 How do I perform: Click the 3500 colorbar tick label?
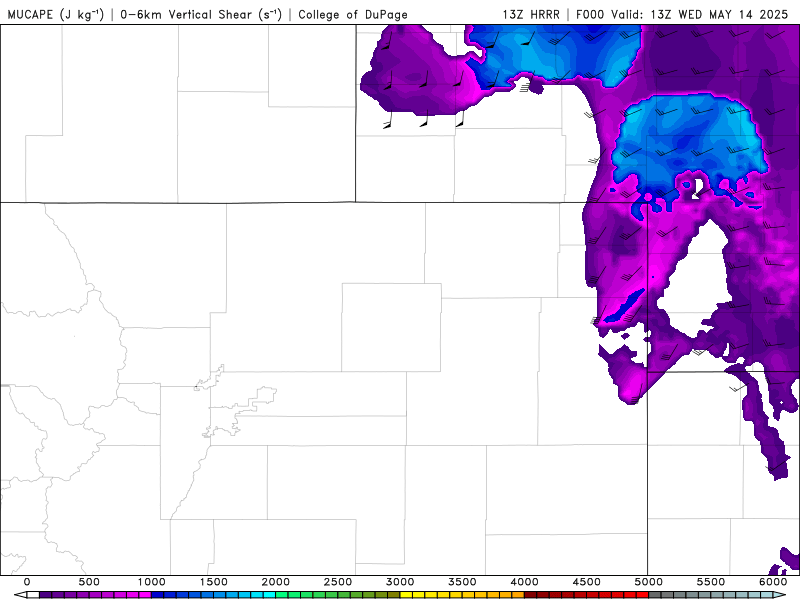462,582
